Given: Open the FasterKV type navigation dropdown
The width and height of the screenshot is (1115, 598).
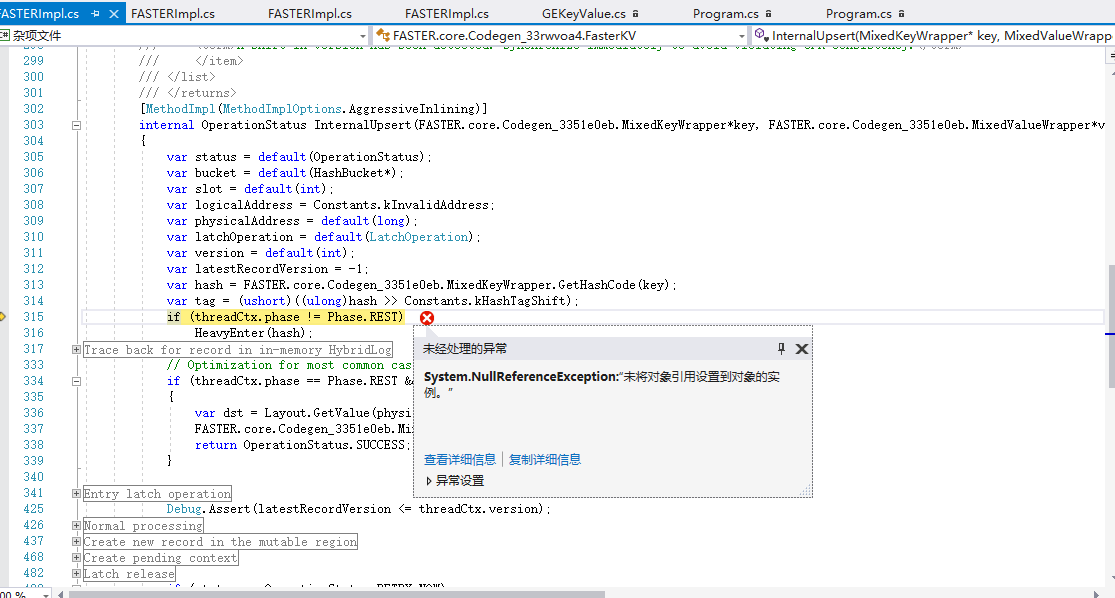Looking at the screenshot, I should (744, 34).
